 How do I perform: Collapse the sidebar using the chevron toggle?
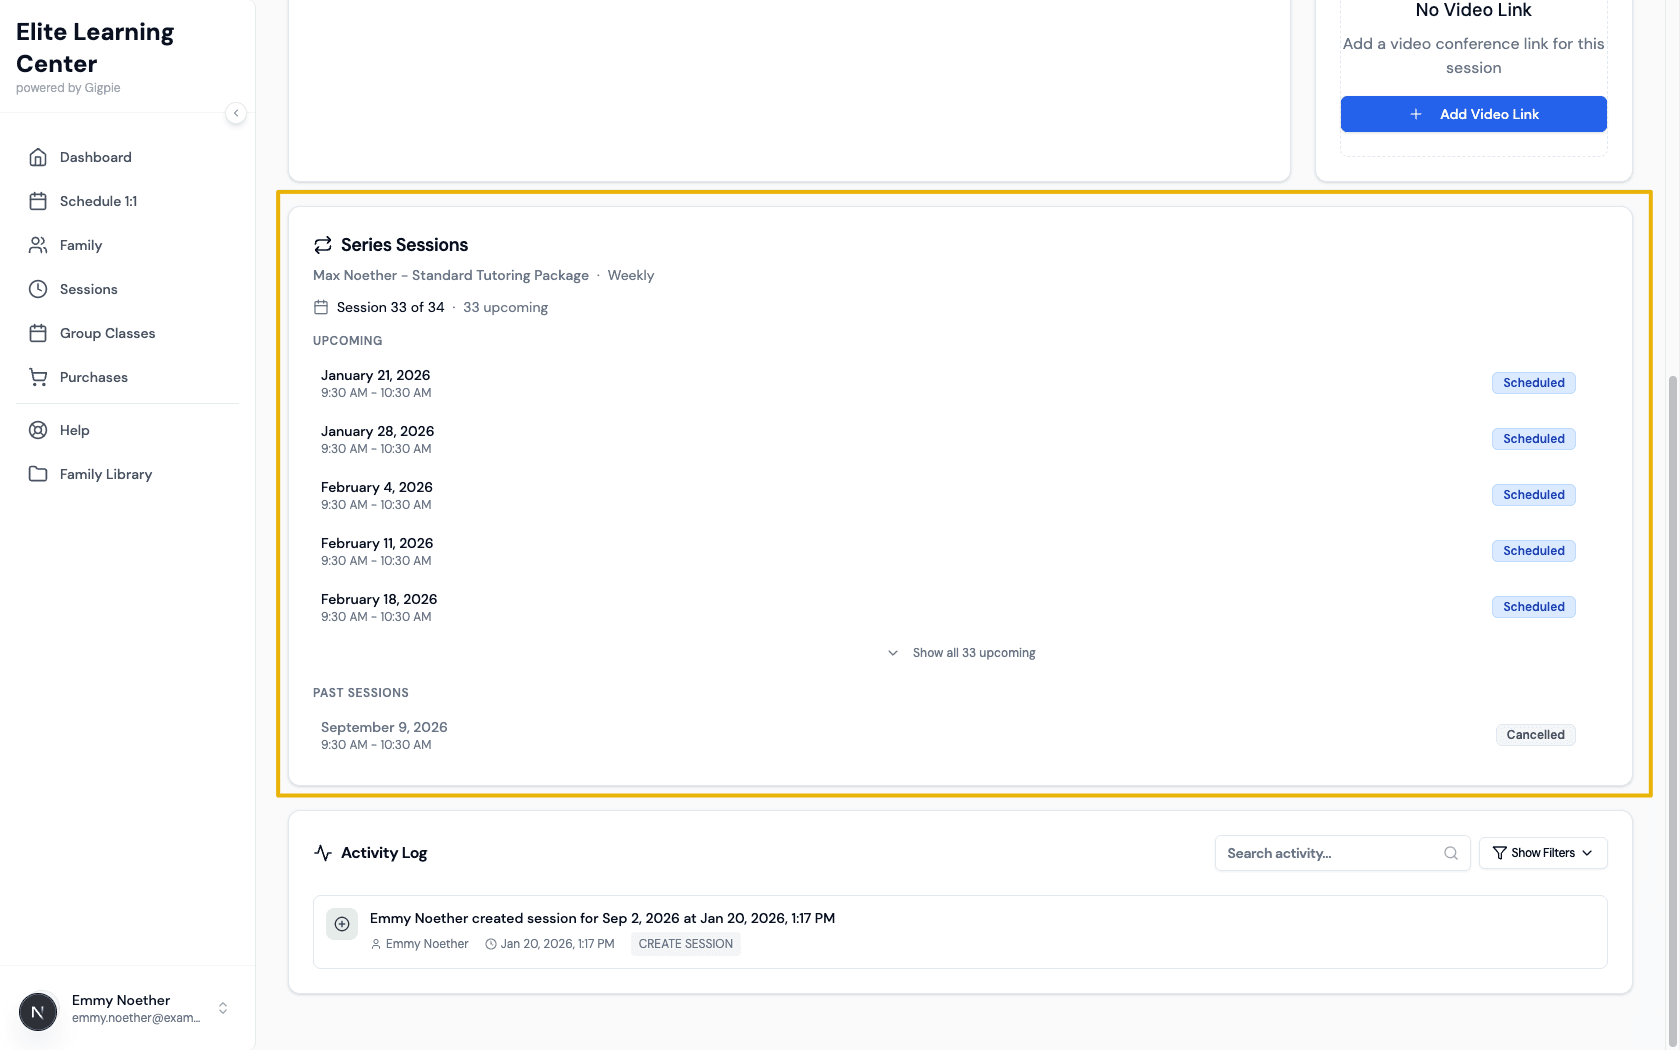(236, 113)
